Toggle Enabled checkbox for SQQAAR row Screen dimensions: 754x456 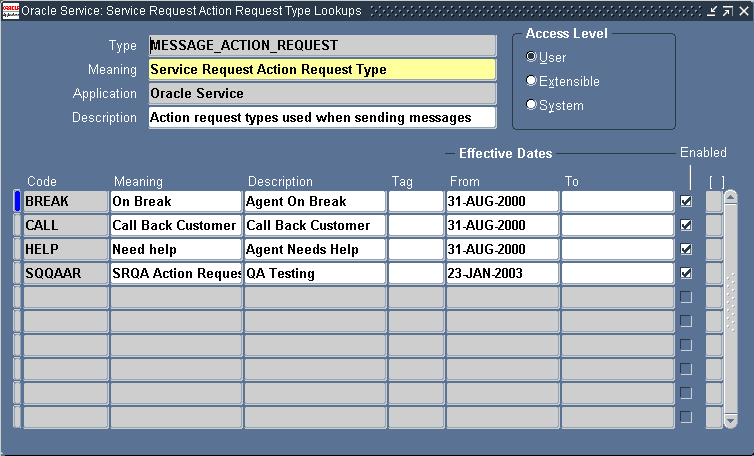pyautogui.click(x=686, y=273)
